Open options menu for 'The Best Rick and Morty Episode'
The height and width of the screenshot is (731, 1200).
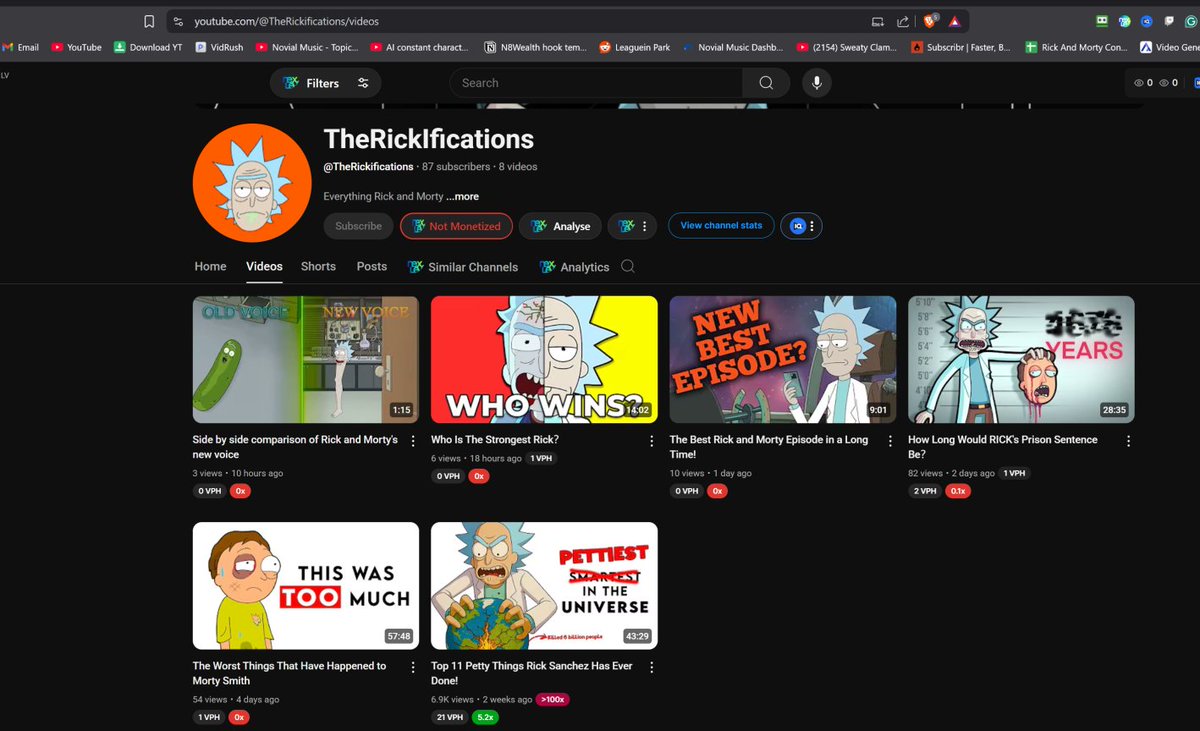point(890,441)
